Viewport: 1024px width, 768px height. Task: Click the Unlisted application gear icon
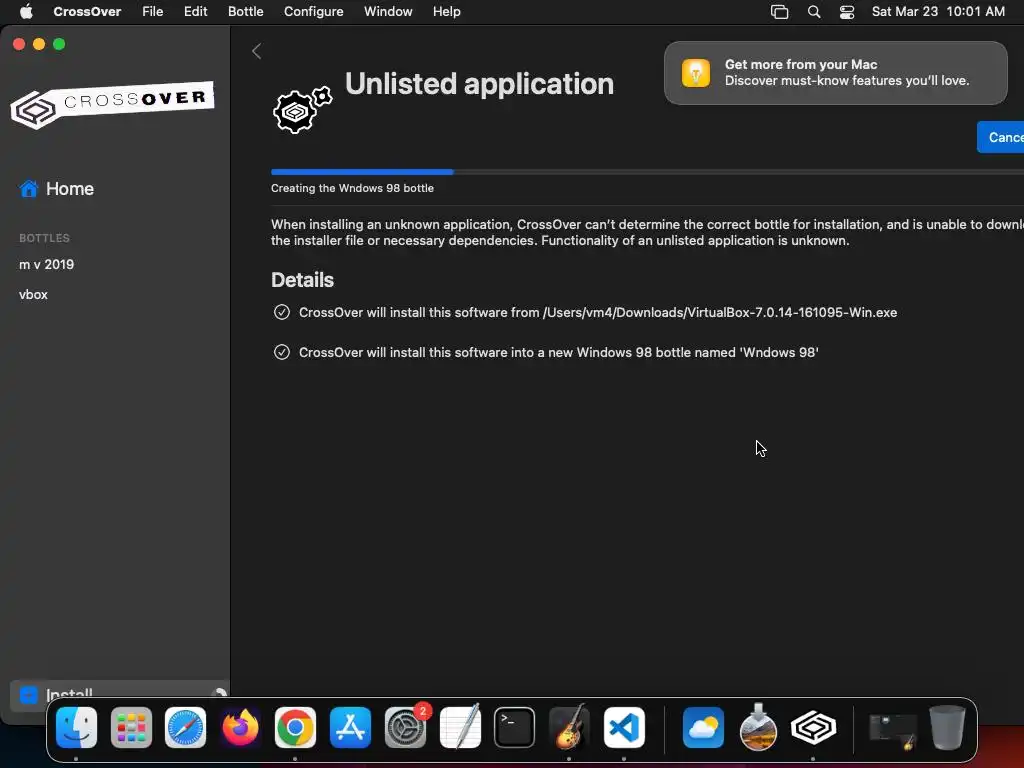click(x=302, y=110)
